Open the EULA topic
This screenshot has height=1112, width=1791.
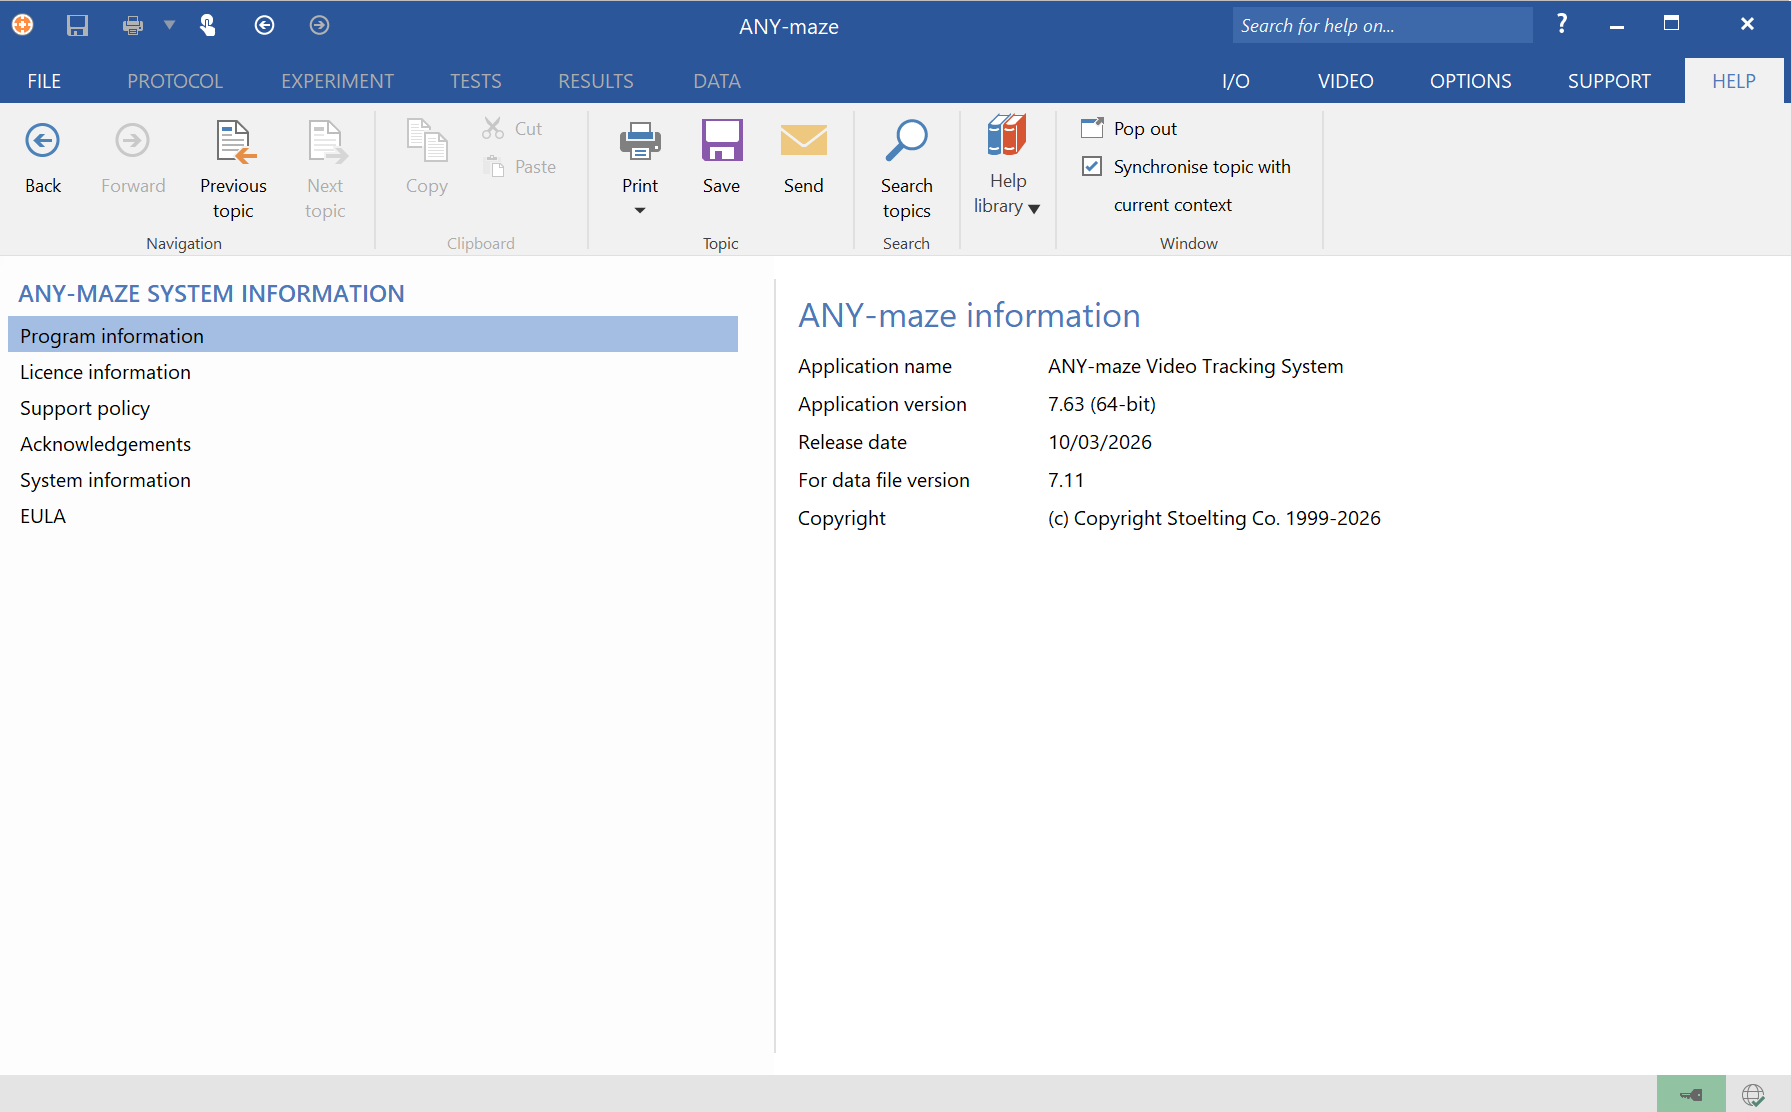pyautogui.click(x=43, y=516)
